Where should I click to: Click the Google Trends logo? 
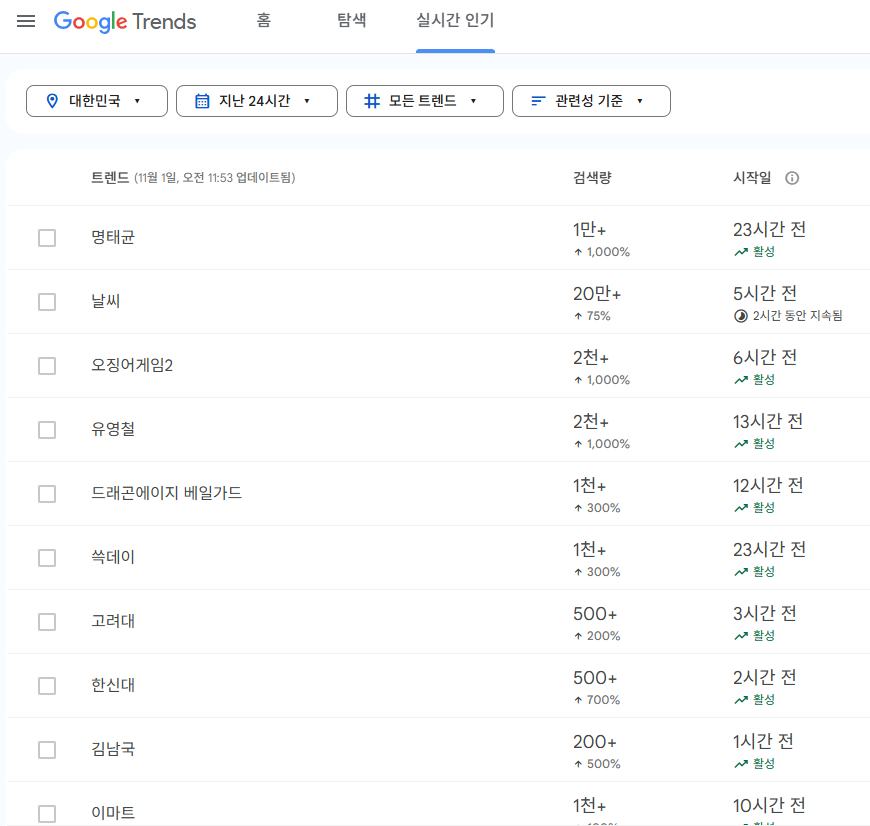[125, 22]
